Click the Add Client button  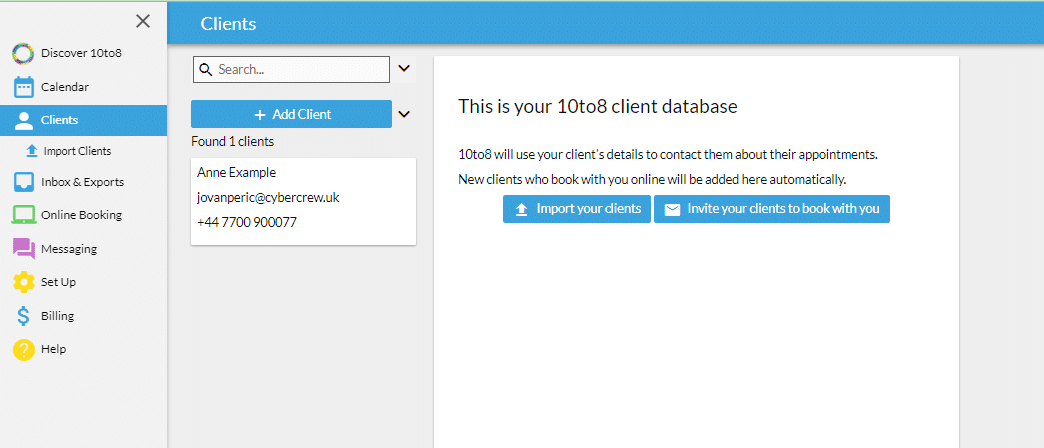[x=291, y=114]
